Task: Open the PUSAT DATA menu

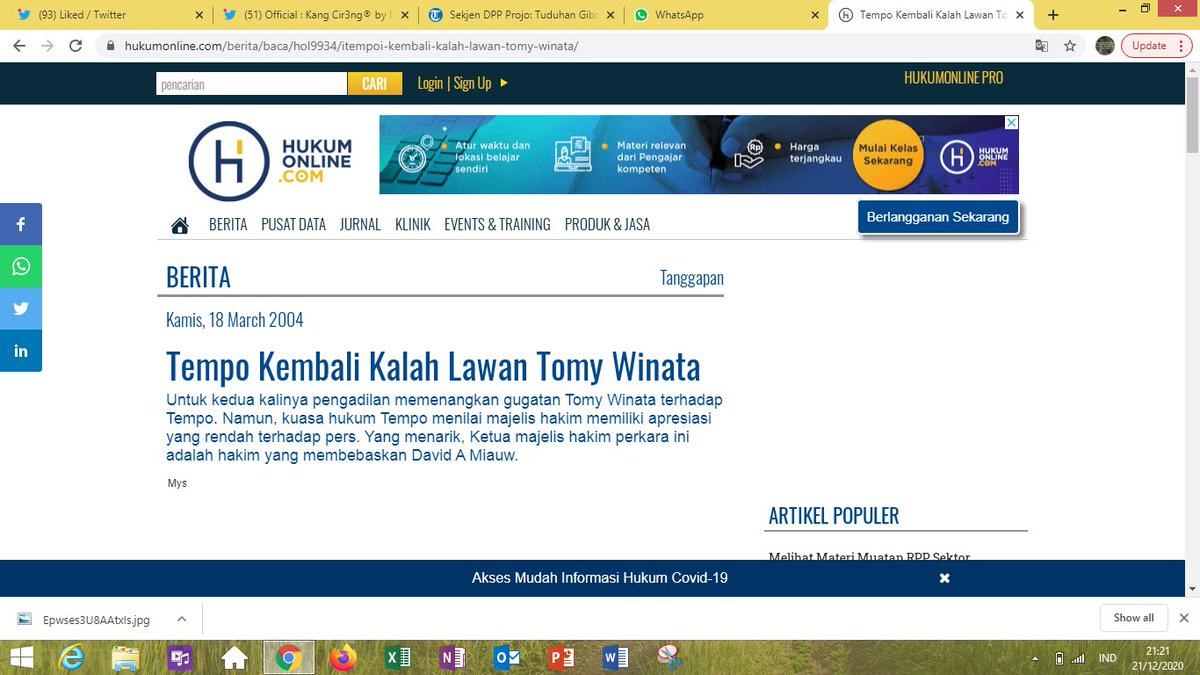Action: click(294, 225)
